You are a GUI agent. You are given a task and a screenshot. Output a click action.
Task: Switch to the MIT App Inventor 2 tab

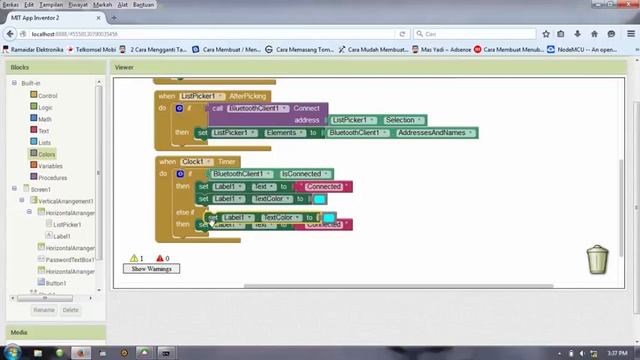[x=53, y=18]
